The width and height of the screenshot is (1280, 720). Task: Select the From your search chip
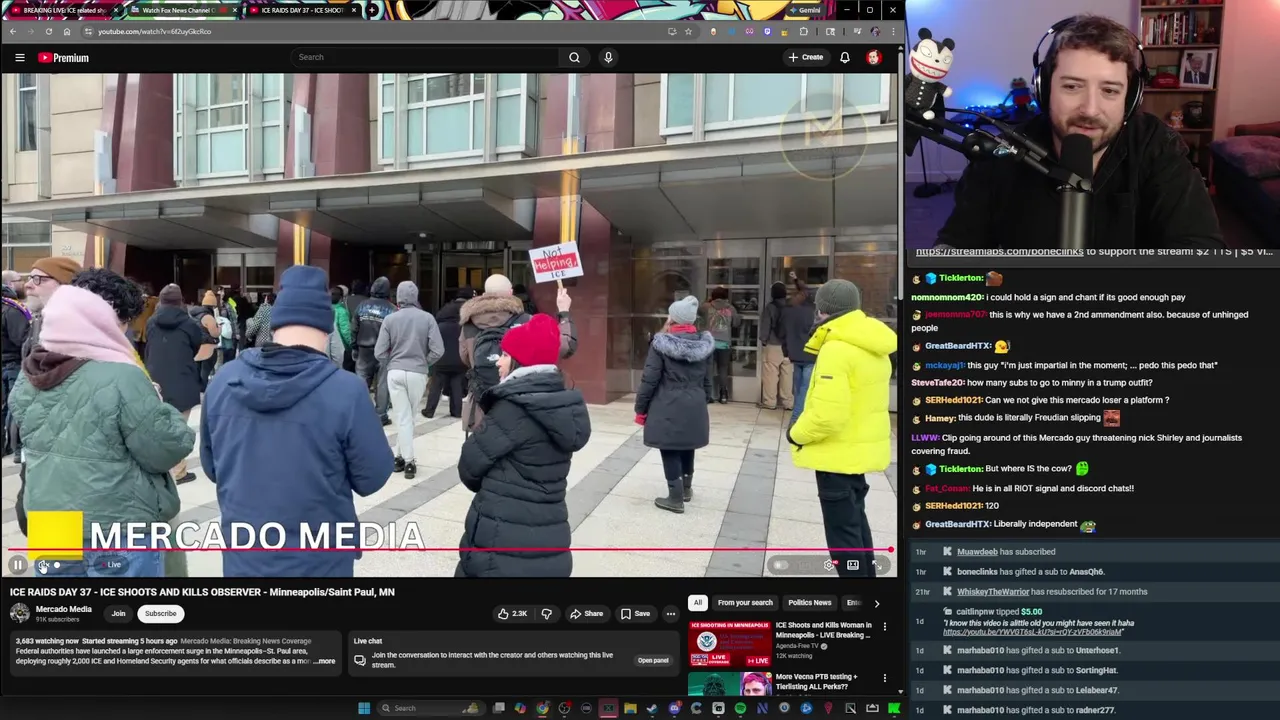coord(745,603)
